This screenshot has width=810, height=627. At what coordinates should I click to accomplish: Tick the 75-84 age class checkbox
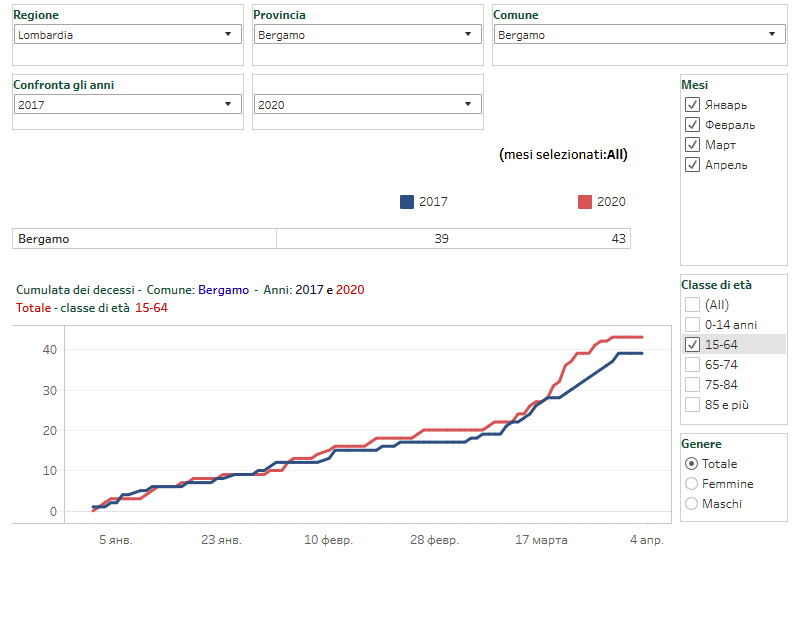692,385
